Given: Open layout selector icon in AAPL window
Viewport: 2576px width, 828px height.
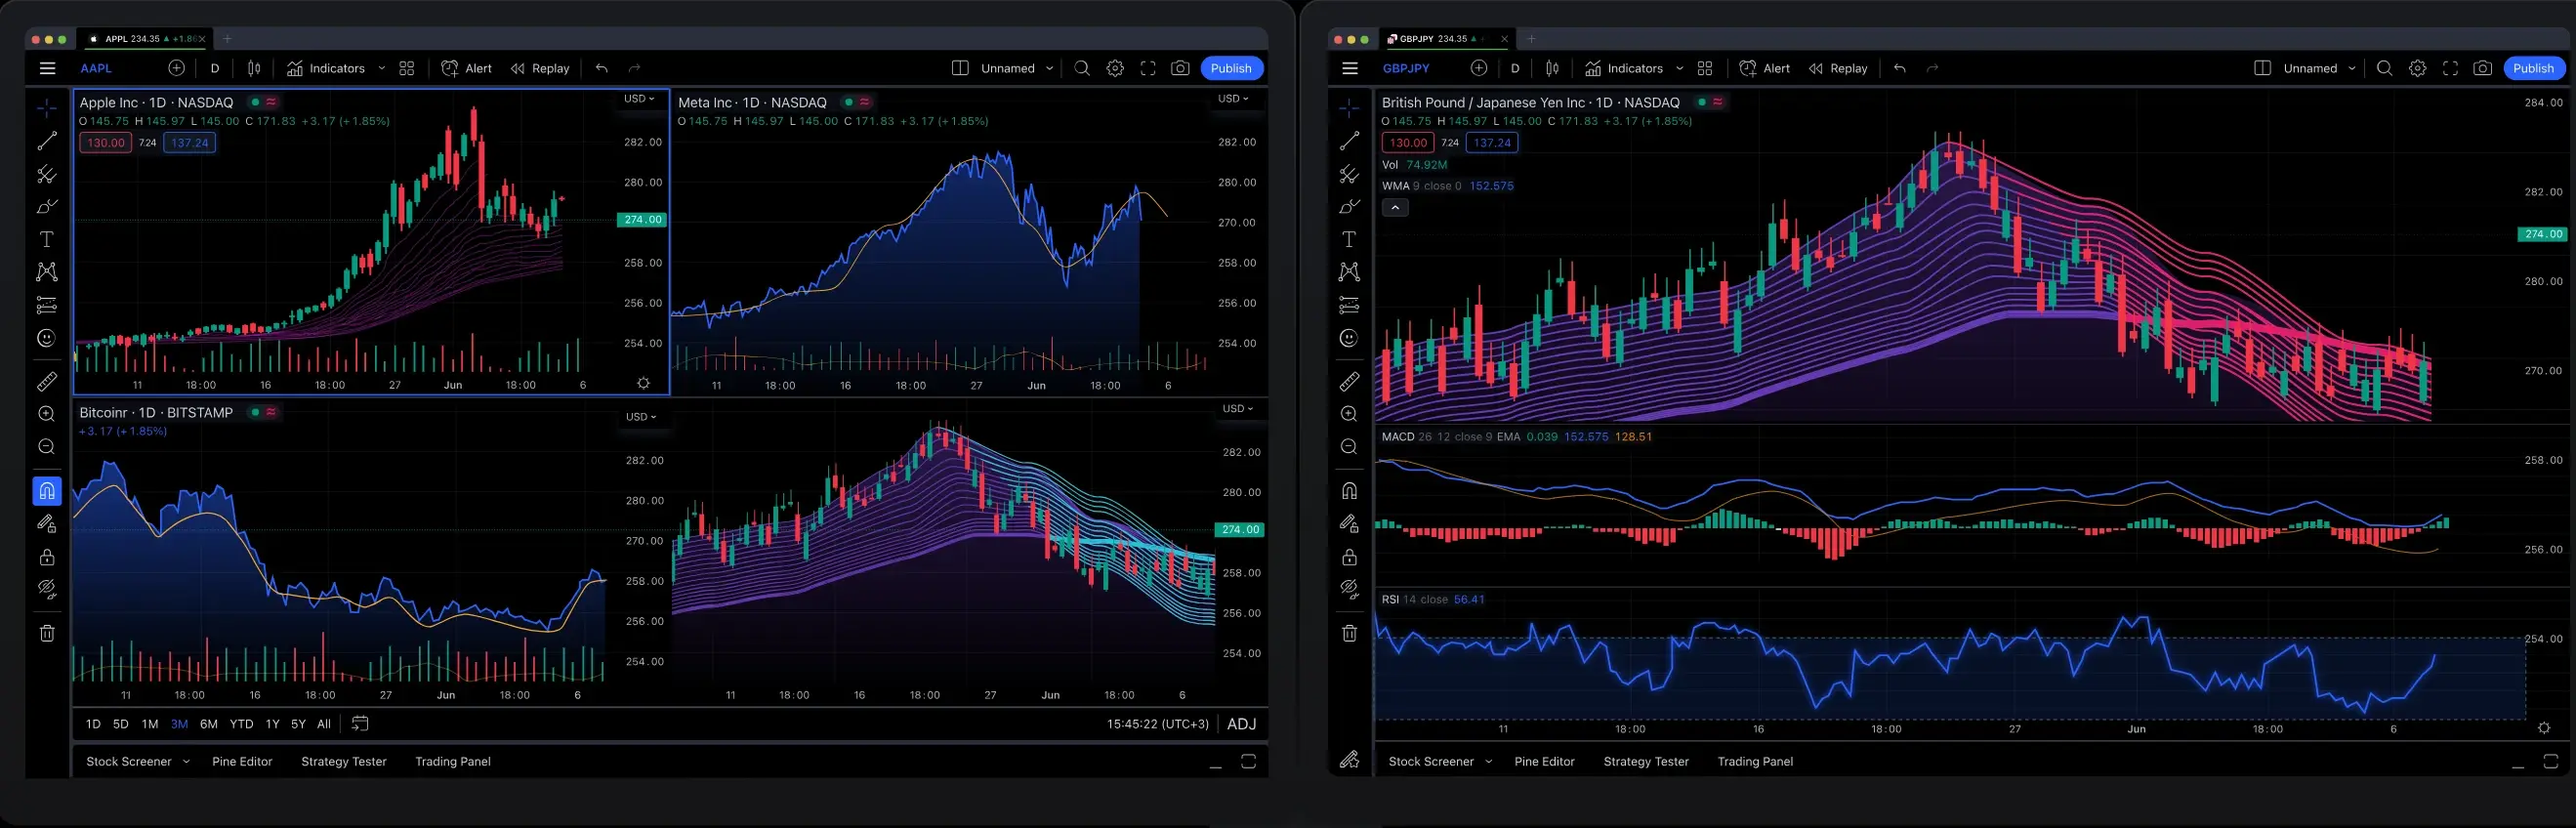Looking at the screenshot, I should [960, 68].
